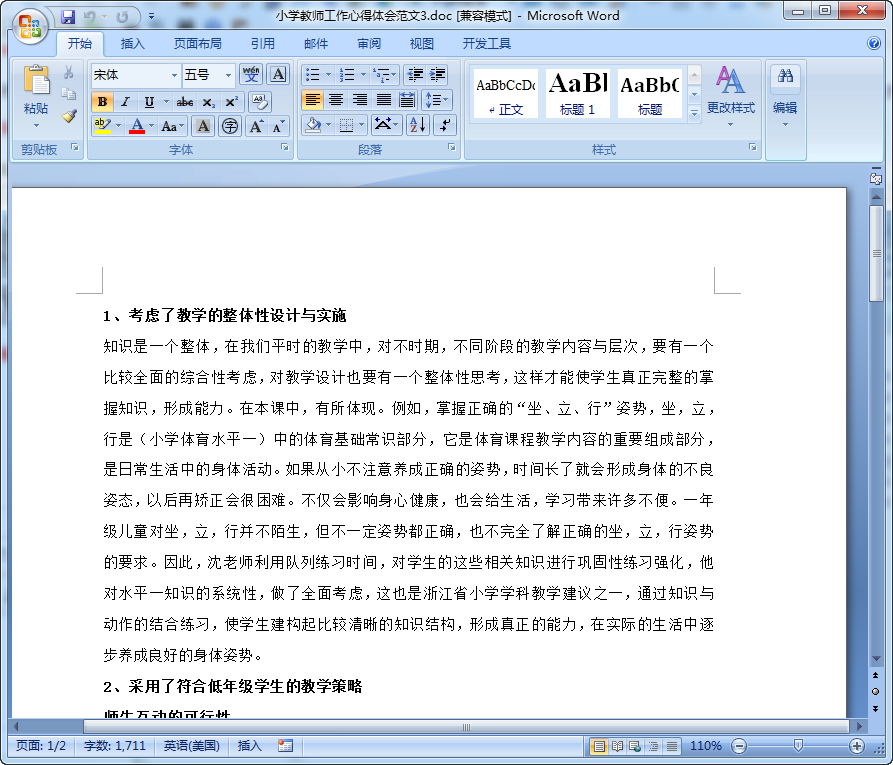Toggle Italic formatting
The image size is (893, 765).
(125, 102)
